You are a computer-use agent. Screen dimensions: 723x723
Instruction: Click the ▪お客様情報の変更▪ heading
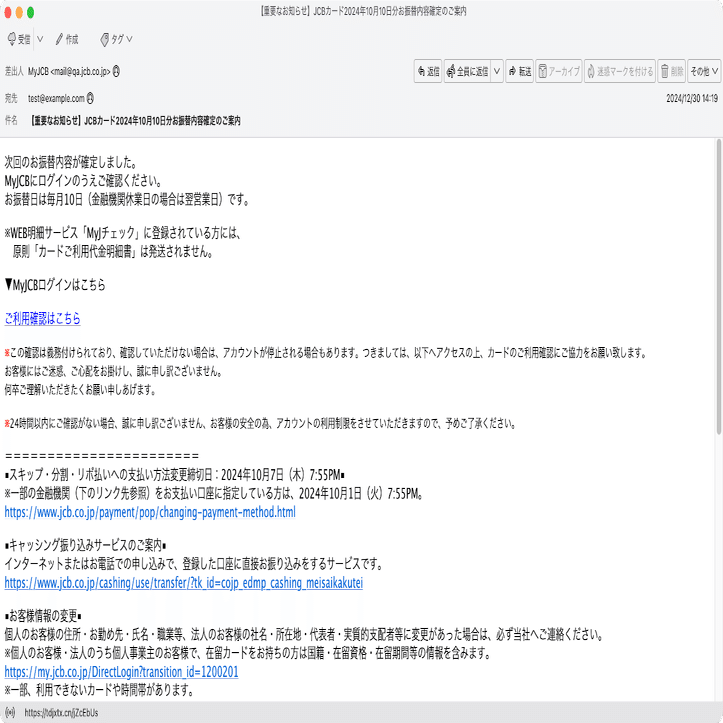pyautogui.click(x=43, y=616)
